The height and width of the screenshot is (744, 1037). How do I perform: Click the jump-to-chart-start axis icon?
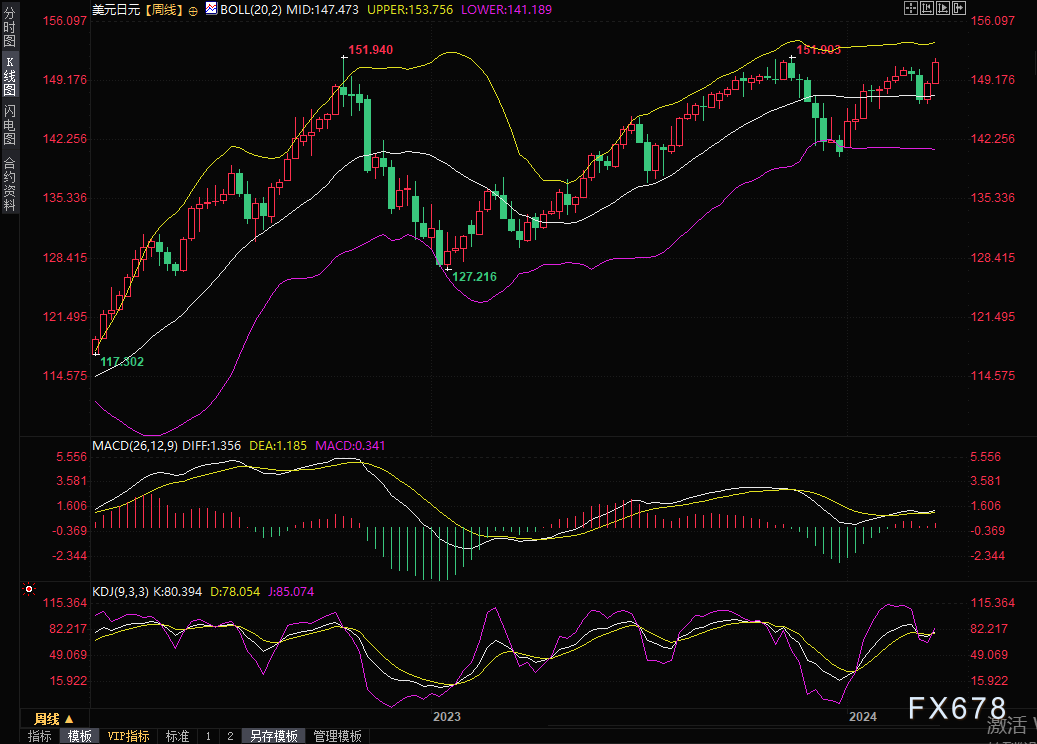[927, 8]
